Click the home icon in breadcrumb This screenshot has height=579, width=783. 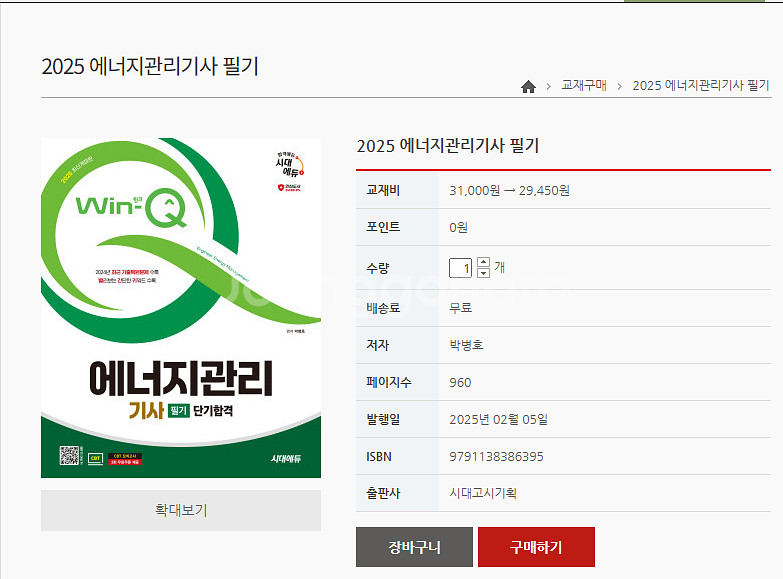[x=528, y=86]
